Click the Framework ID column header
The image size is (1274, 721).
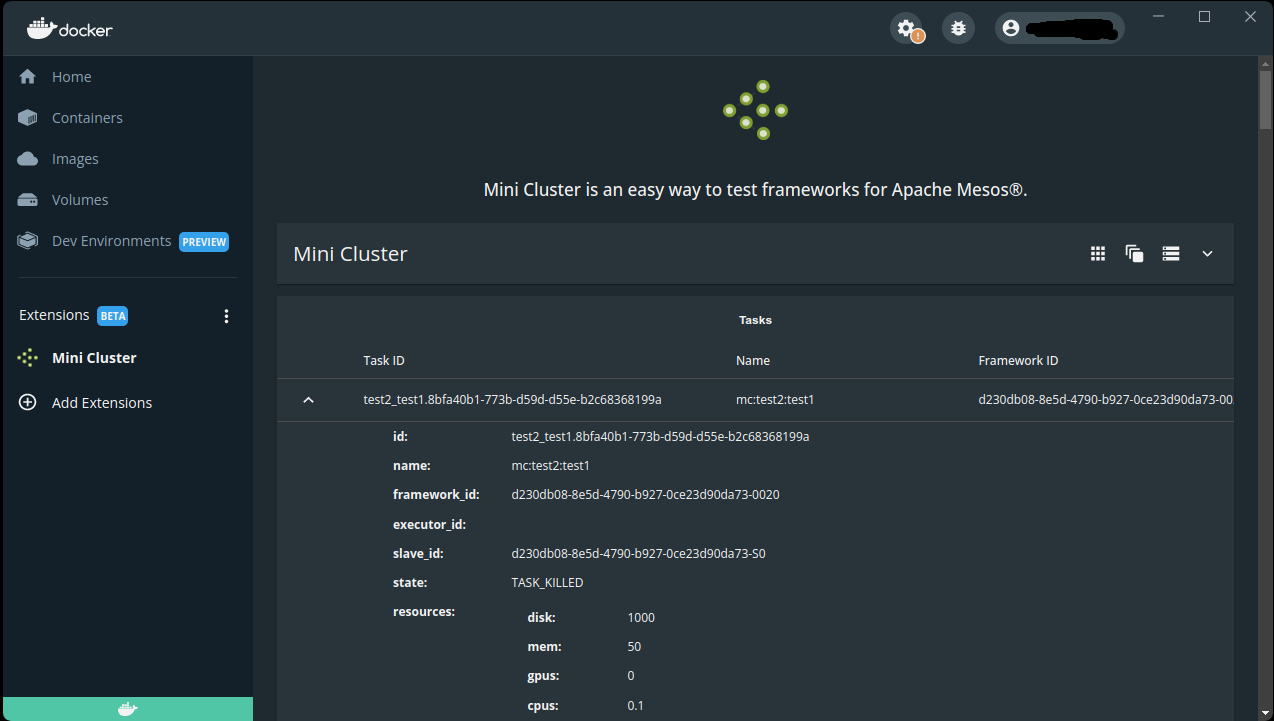tap(1018, 361)
